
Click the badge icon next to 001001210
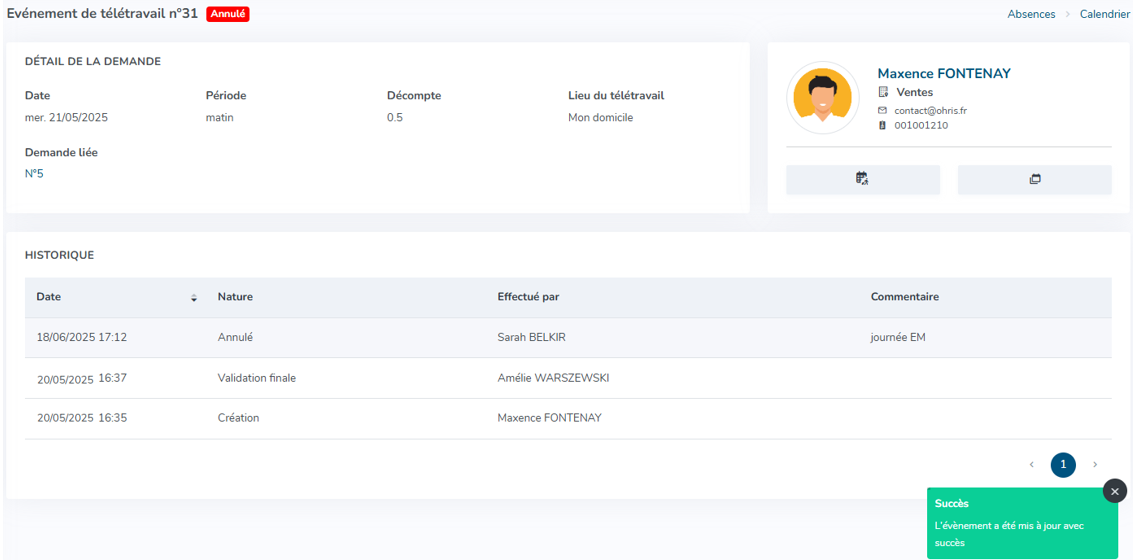882,126
